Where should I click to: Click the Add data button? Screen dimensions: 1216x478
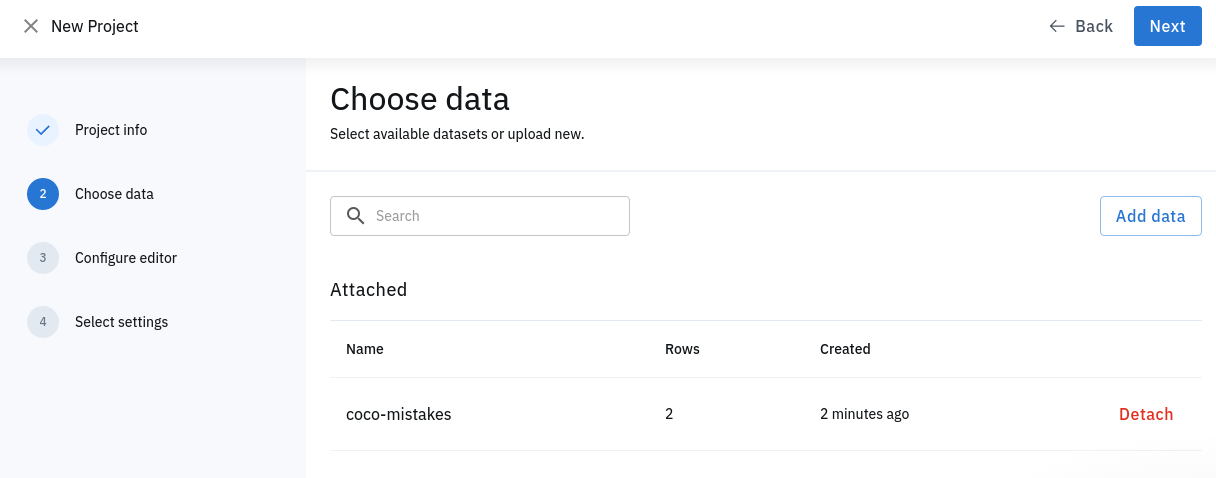[x=1150, y=216]
